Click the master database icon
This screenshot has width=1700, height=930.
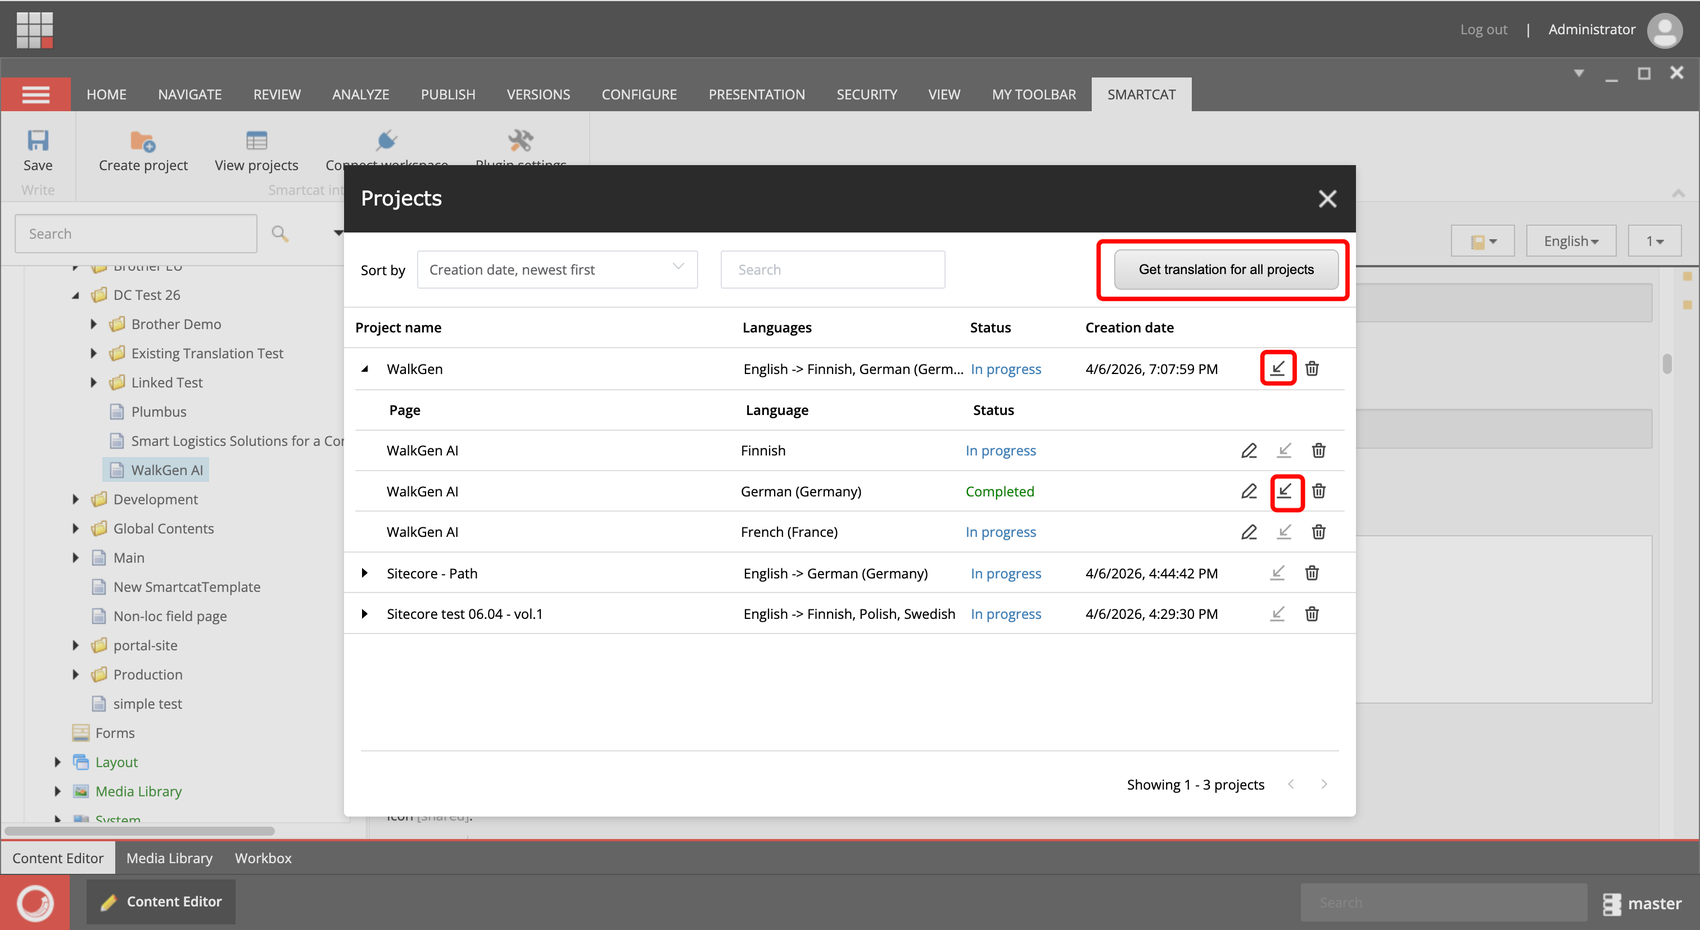pyautogui.click(x=1612, y=904)
